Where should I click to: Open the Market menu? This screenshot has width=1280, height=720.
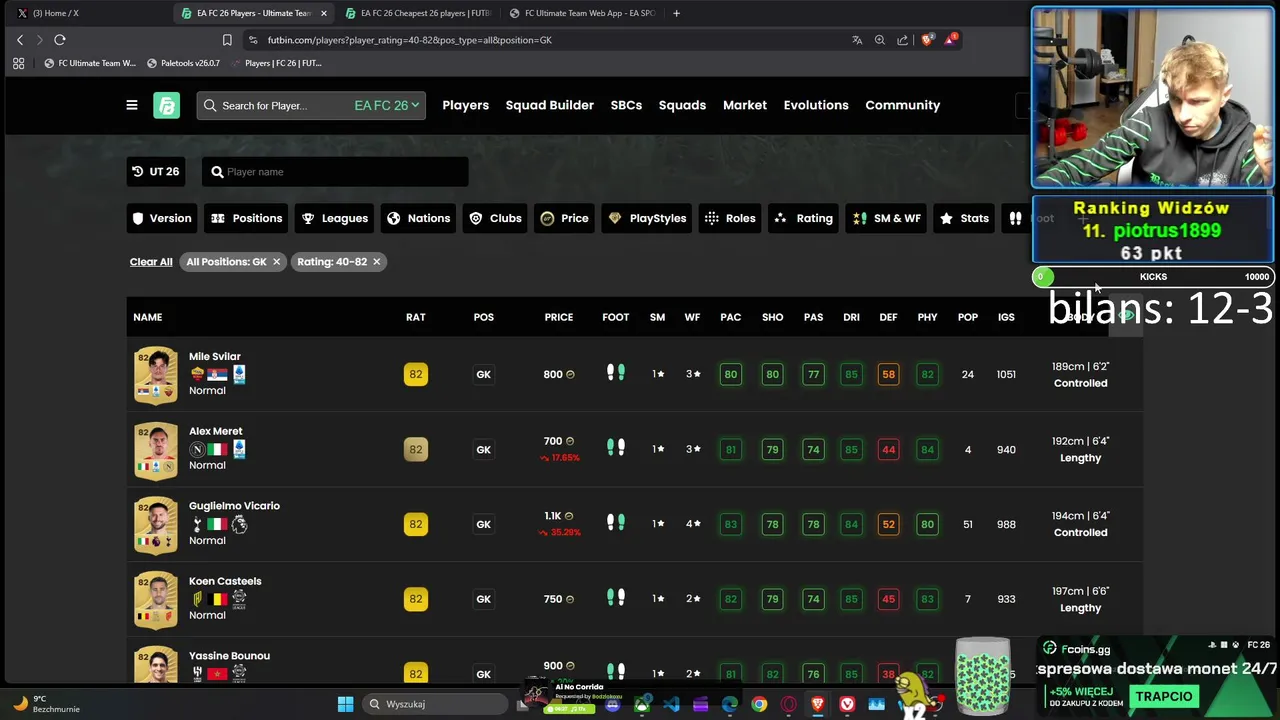click(745, 105)
